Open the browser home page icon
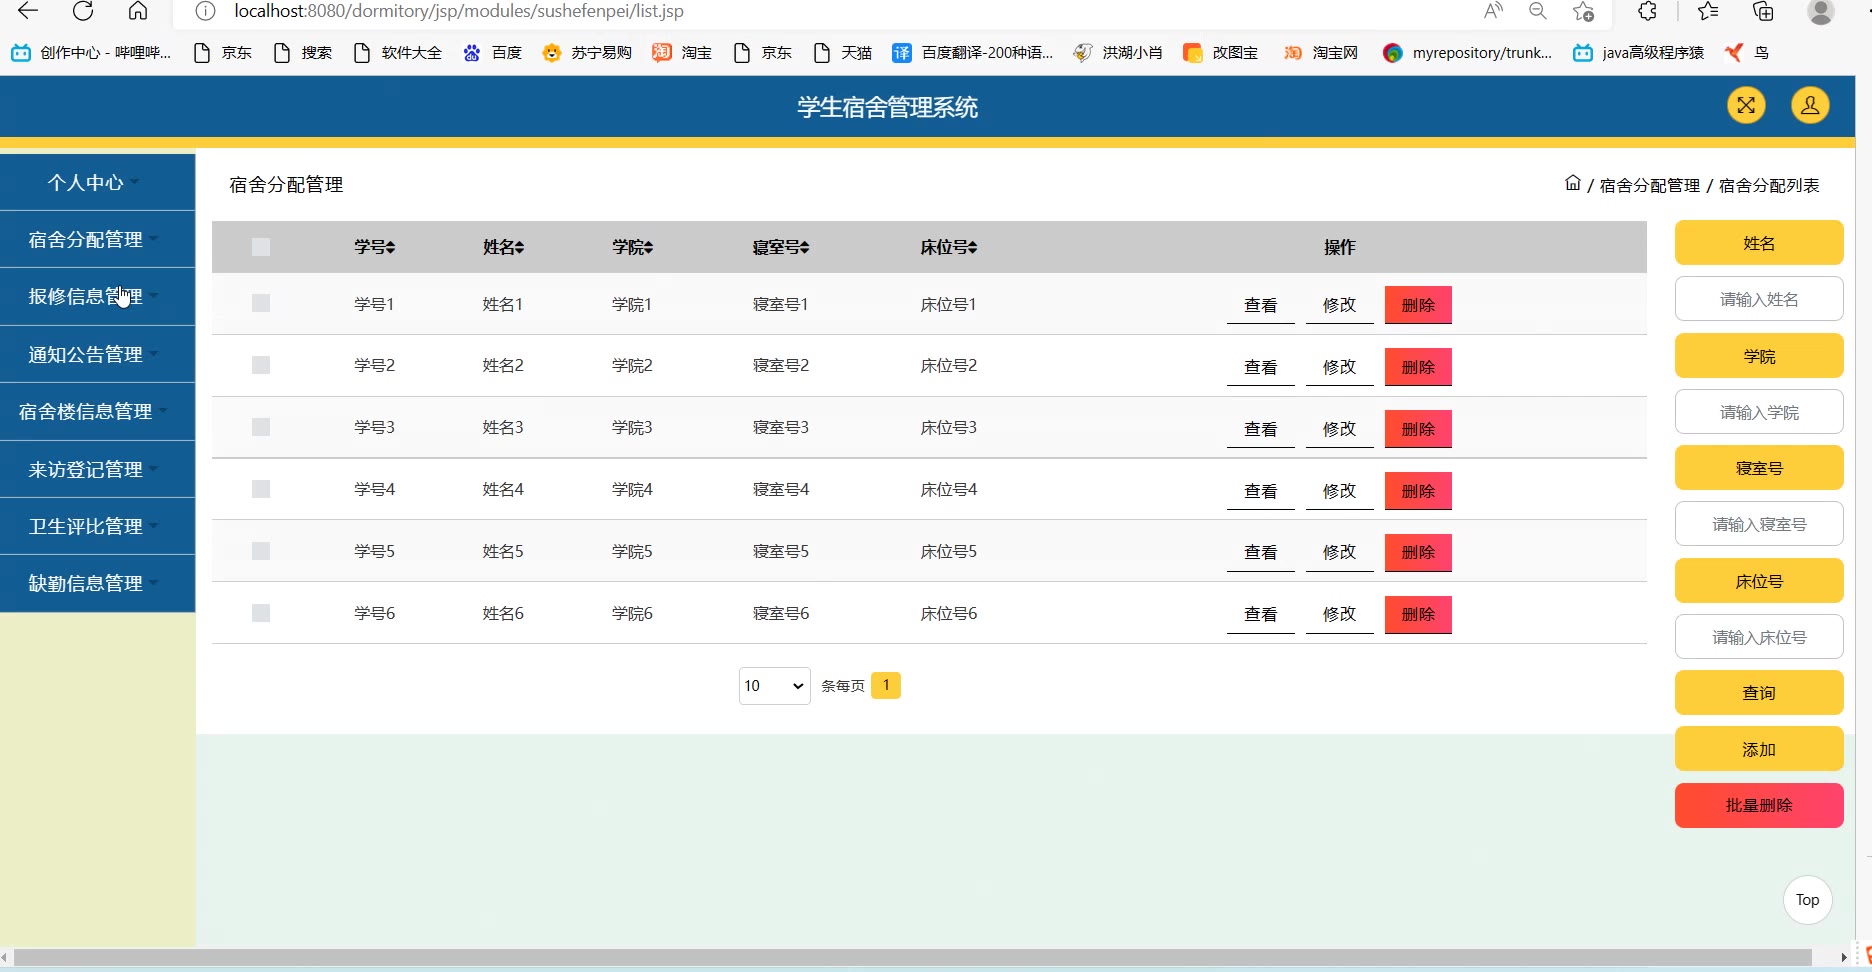The width and height of the screenshot is (1872, 972). tap(138, 11)
